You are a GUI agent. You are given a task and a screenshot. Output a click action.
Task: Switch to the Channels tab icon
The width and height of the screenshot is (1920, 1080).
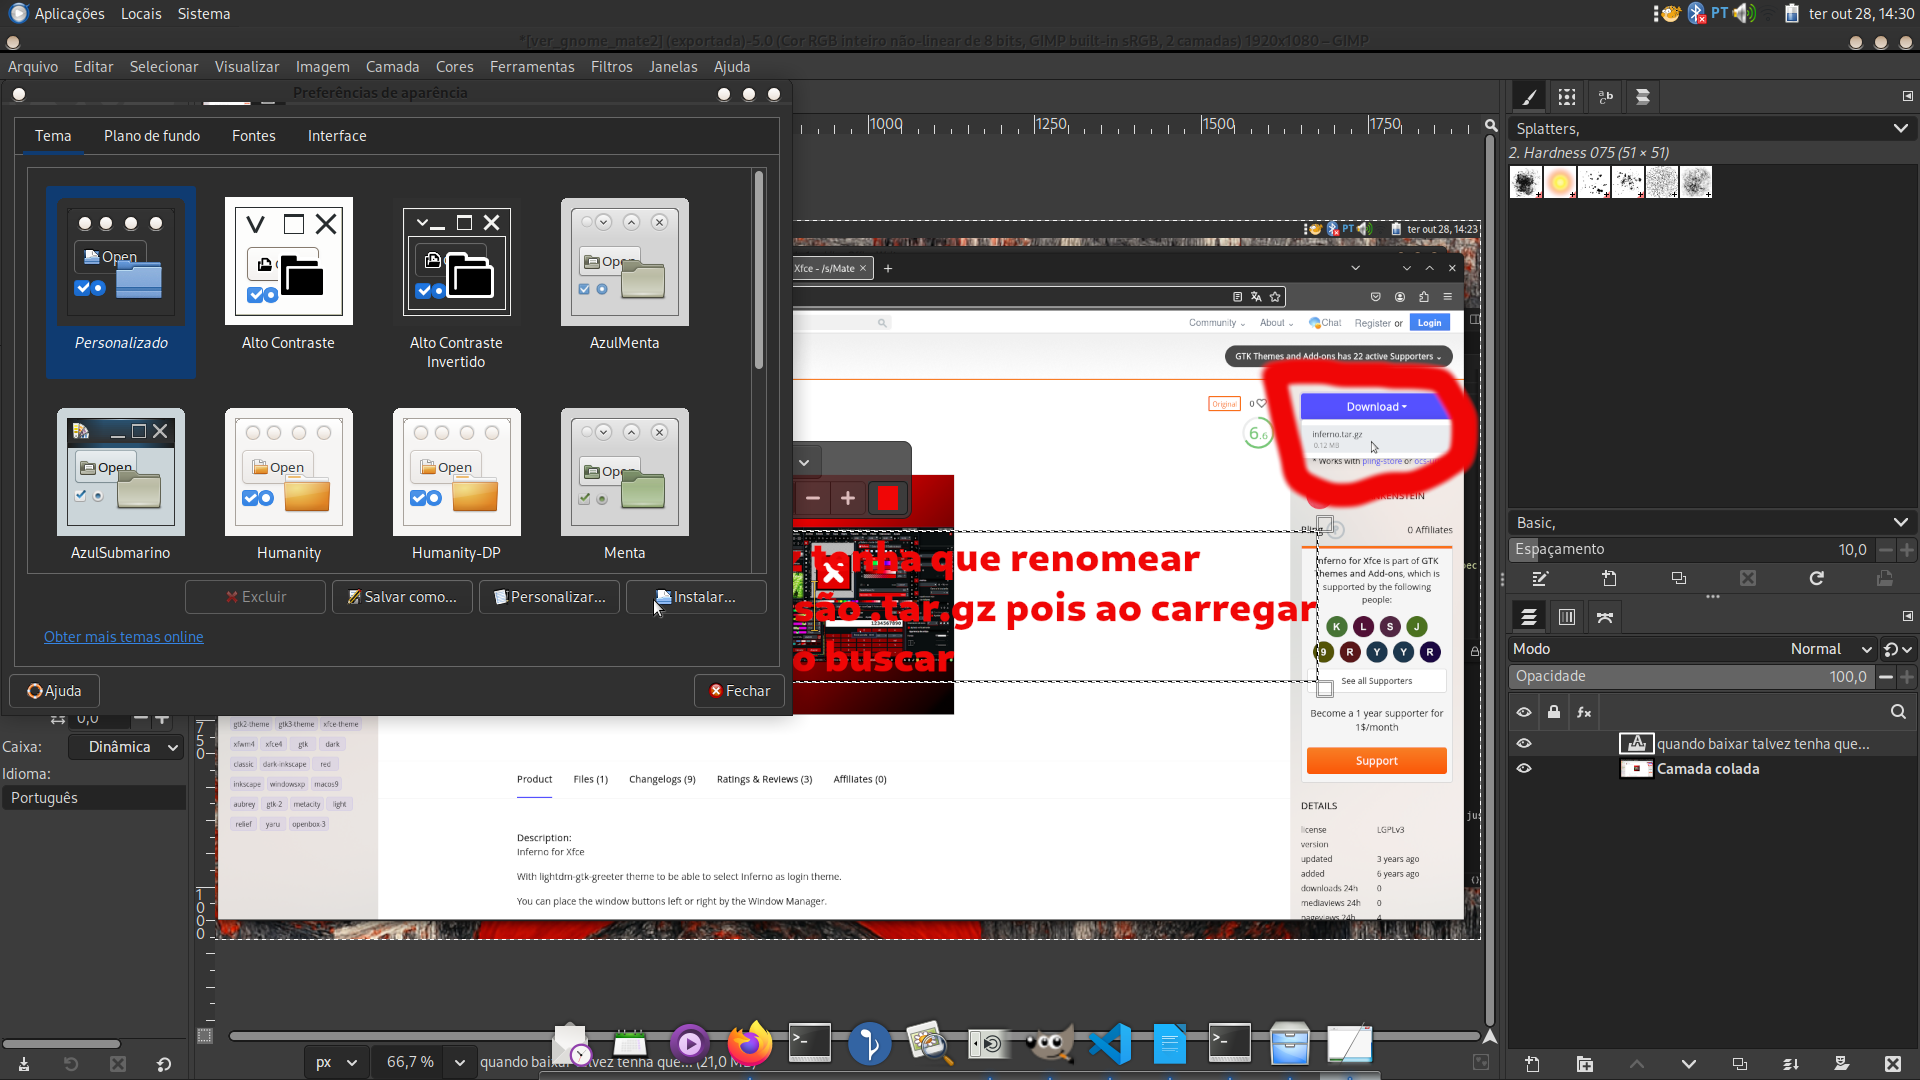(1567, 617)
